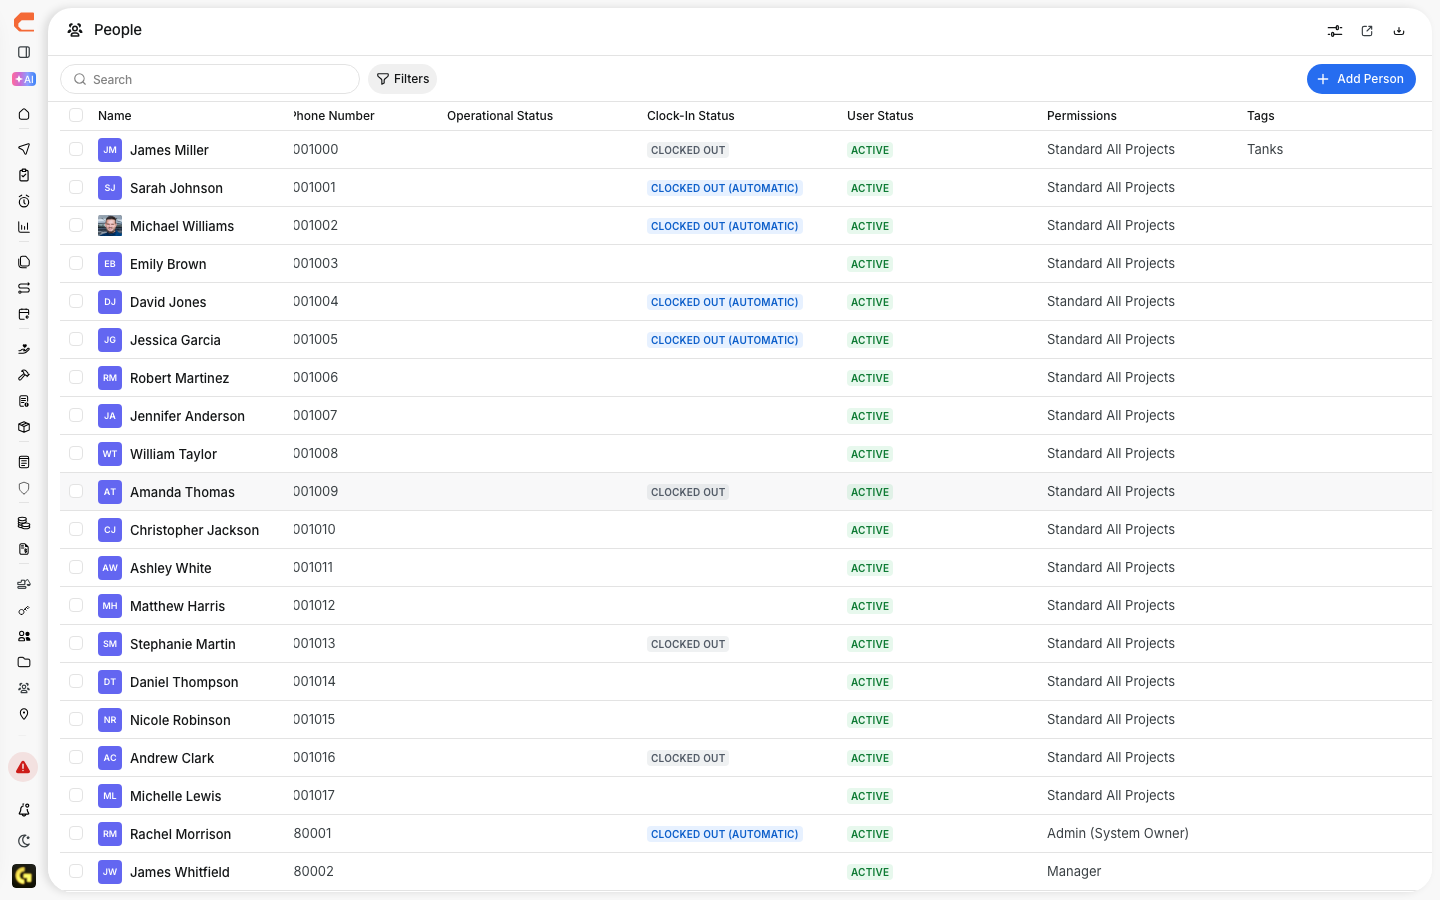
Task: Sort by the User Status column header
Action: pyautogui.click(x=880, y=116)
